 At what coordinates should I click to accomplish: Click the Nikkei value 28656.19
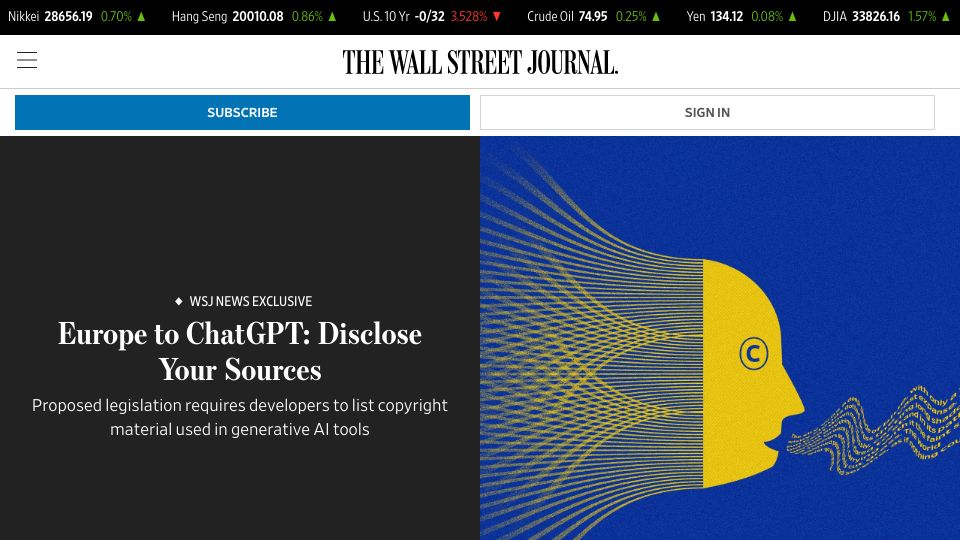[x=69, y=17]
